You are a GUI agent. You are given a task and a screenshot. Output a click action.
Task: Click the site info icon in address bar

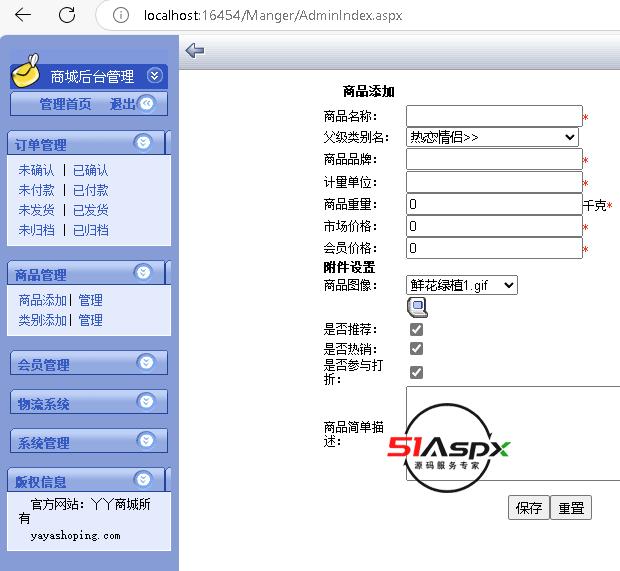pos(121,15)
